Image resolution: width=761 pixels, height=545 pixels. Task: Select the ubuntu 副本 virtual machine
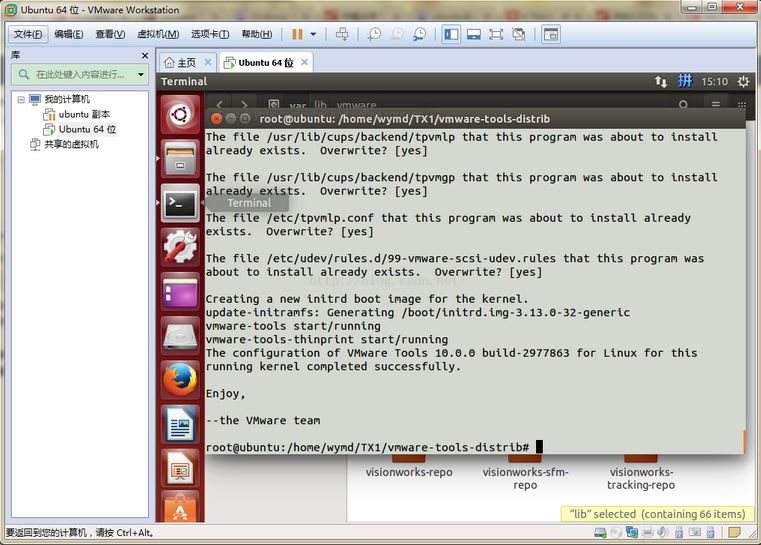[84, 115]
